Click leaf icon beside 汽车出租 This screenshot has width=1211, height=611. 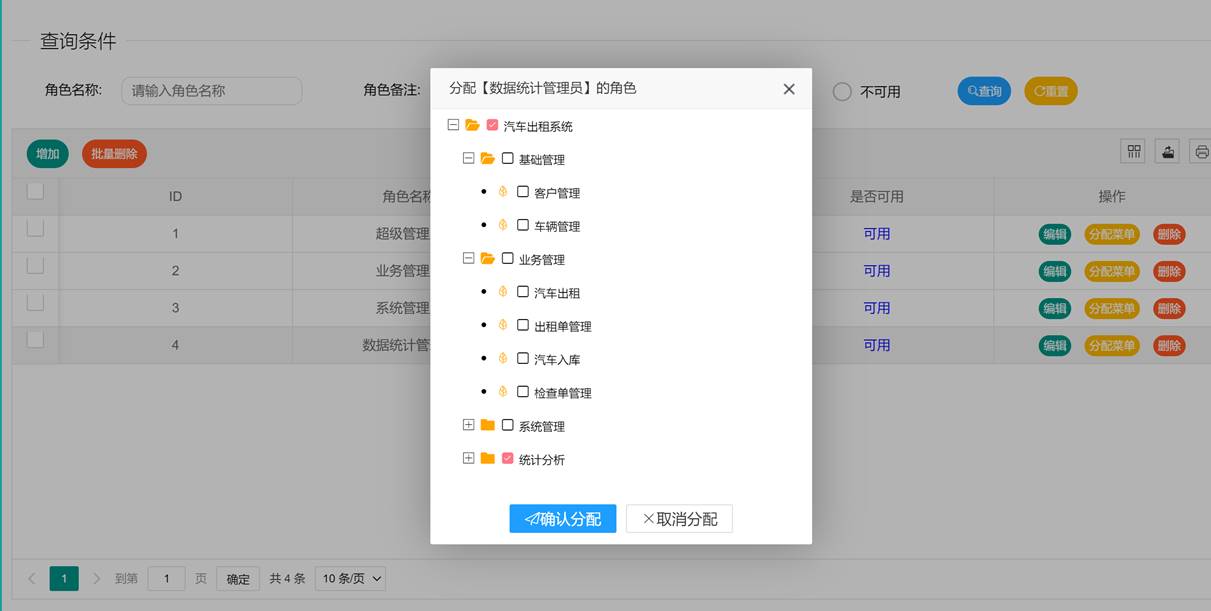(503, 292)
